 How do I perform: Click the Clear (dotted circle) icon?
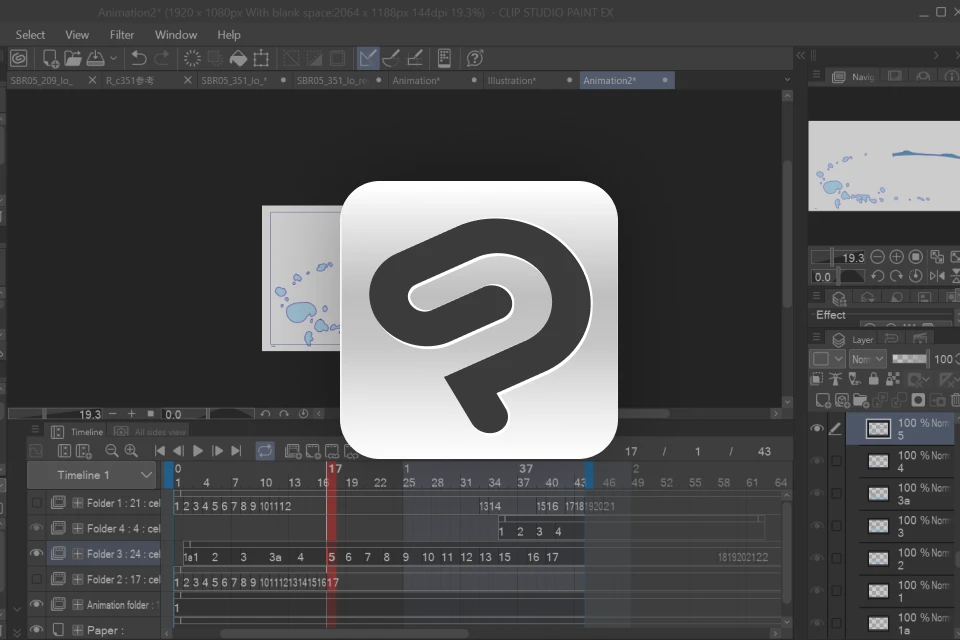(x=192, y=58)
